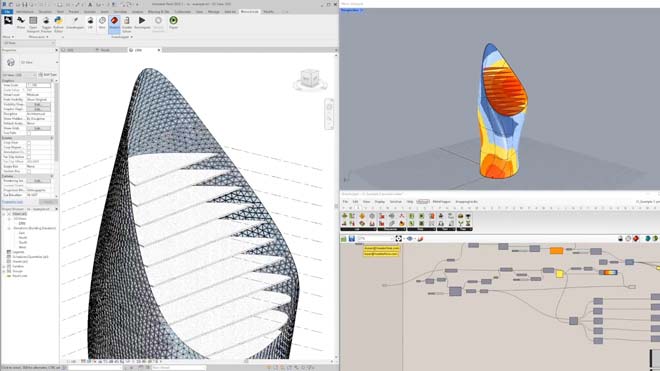Viewport: 660px width, 371px height.
Task: Click the Enable Solver icon
Action: pyautogui.click(x=127, y=23)
